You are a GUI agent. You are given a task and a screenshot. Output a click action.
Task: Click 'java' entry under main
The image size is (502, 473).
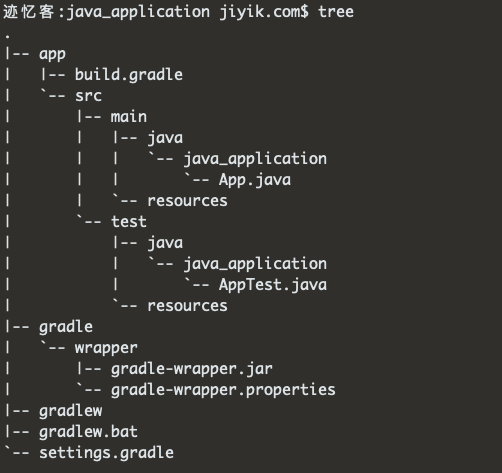pos(165,138)
